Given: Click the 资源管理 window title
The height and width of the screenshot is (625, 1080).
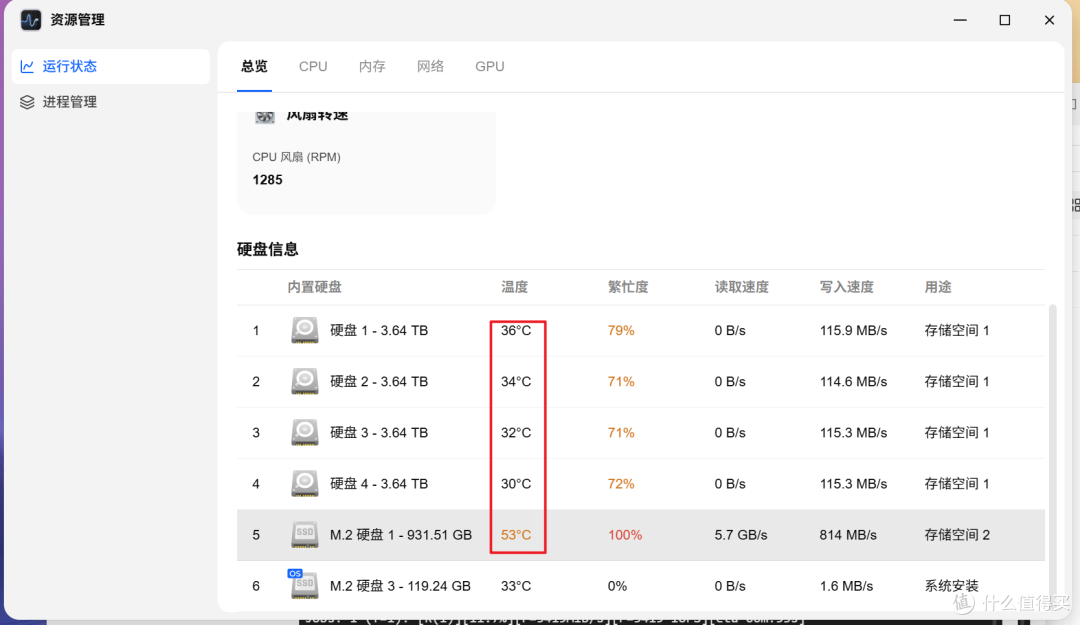Looking at the screenshot, I should pos(77,20).
